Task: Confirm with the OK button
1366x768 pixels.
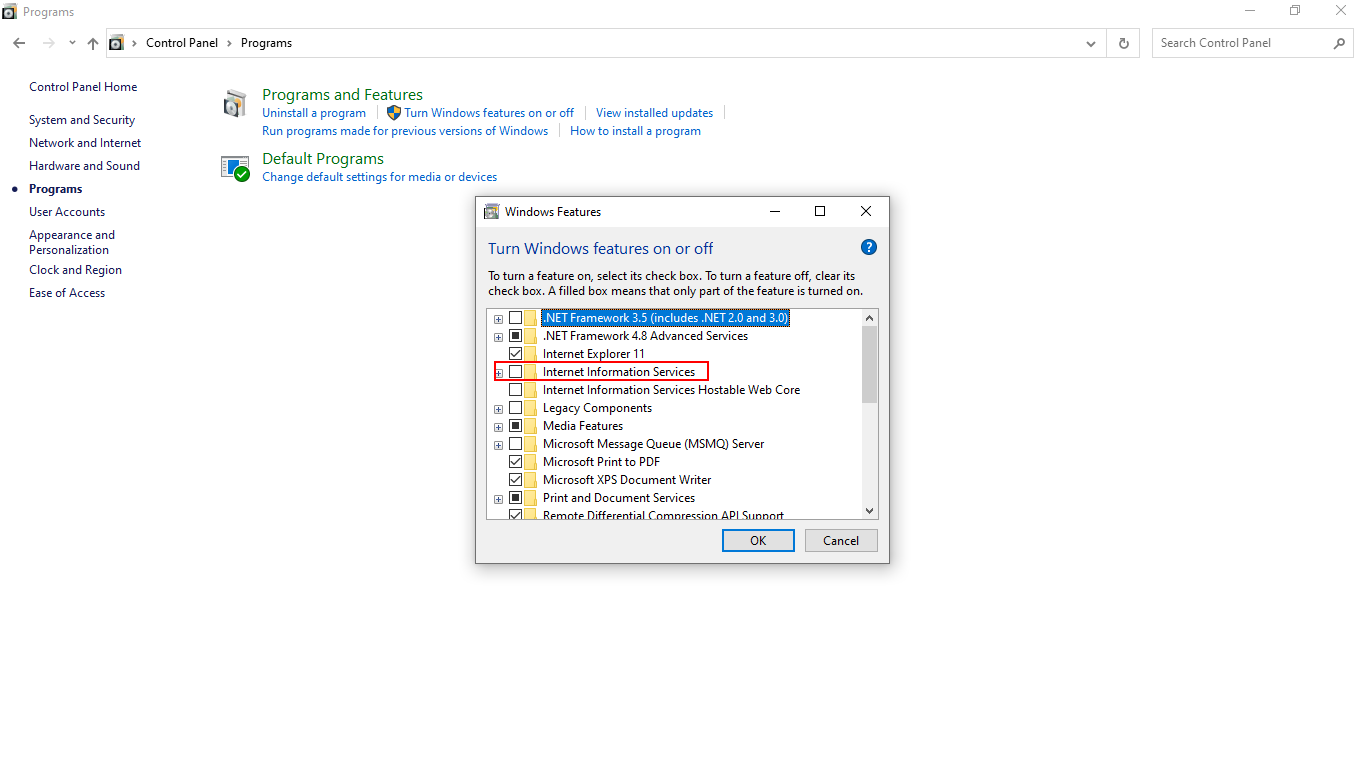Action: (758, 541)
